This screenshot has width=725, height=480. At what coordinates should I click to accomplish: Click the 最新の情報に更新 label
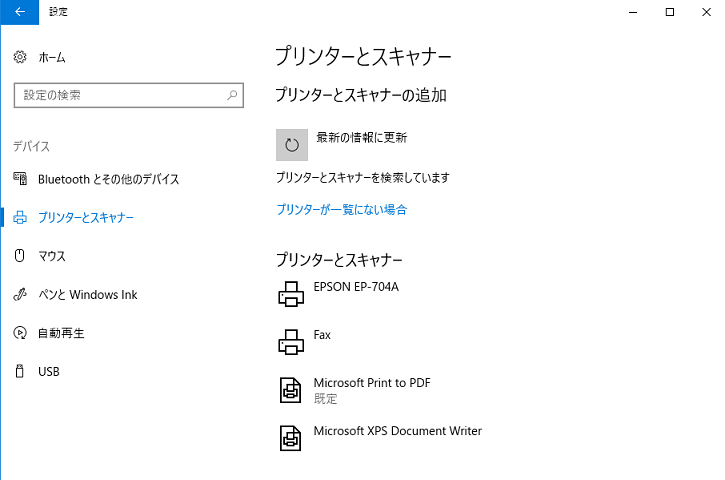tap(362, 137)
